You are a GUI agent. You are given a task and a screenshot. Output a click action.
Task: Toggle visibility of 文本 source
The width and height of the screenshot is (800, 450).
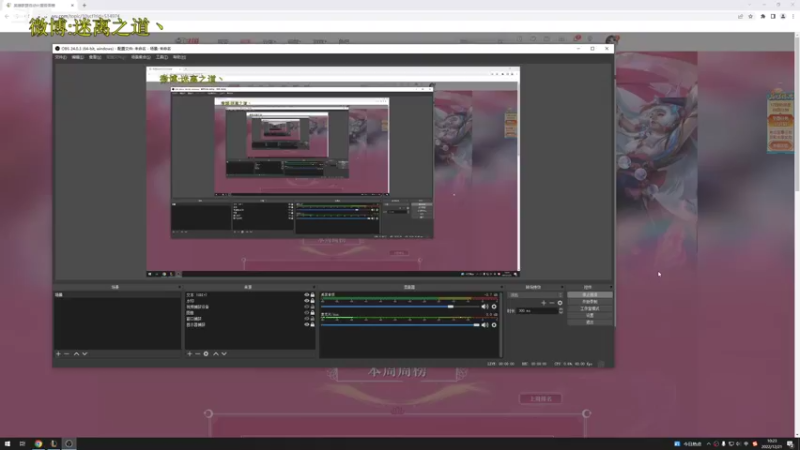tap(307, 295)
